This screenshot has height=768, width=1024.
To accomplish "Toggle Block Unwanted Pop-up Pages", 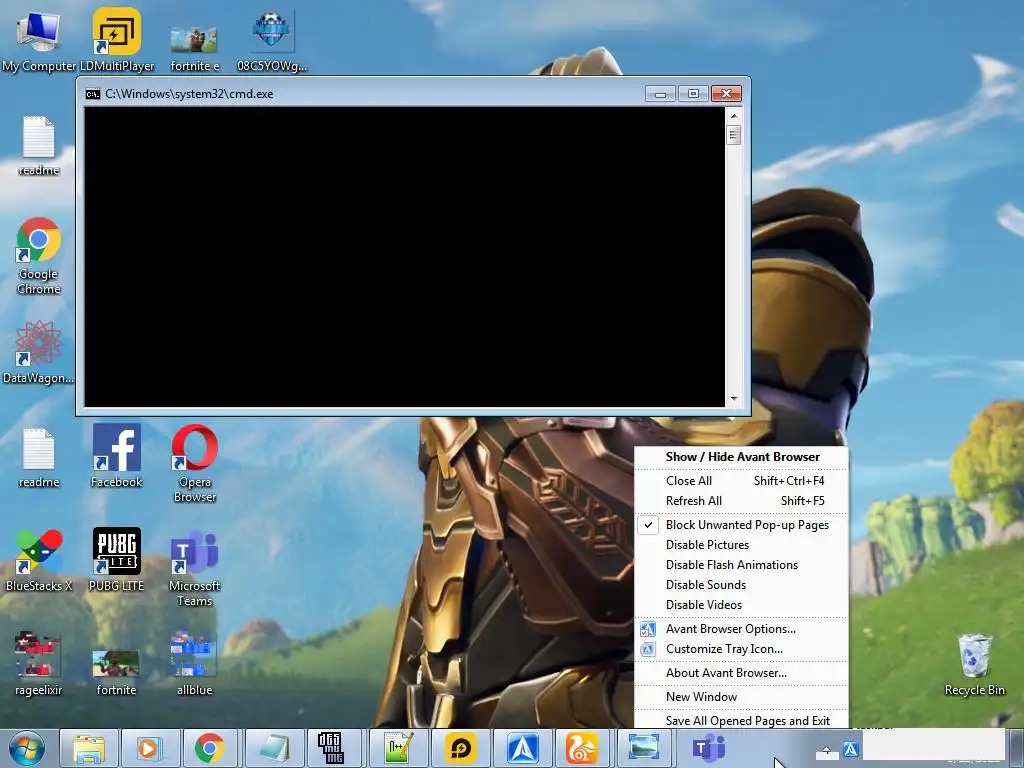I will pyautogui.click(x=741, y=525).
